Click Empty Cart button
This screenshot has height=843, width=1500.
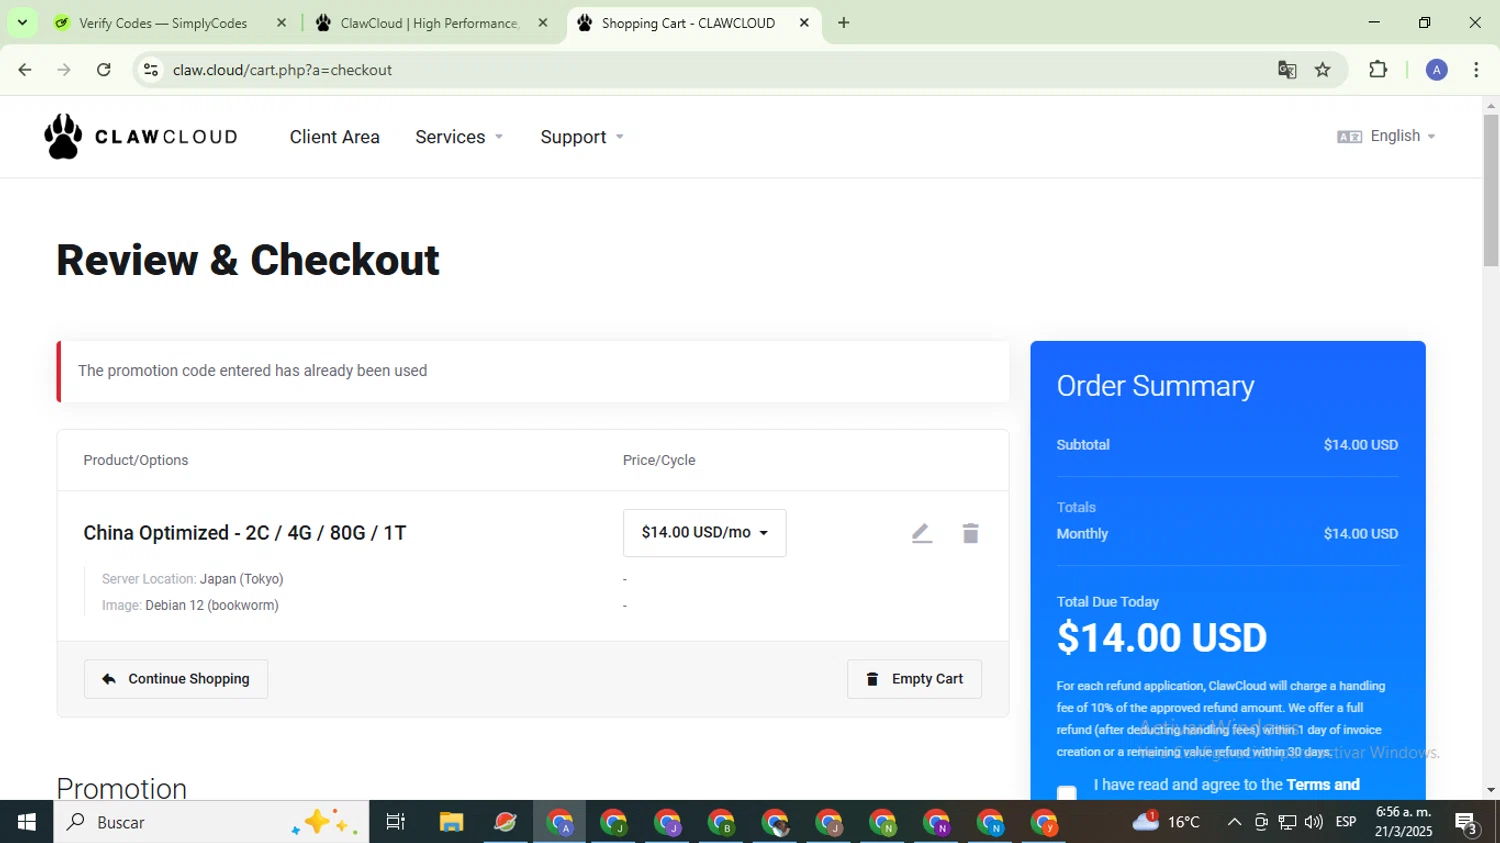[914, 679]
